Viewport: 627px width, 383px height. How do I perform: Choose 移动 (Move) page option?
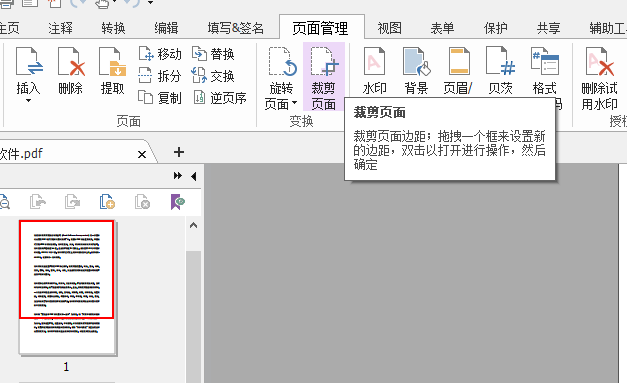click(160, 54)
